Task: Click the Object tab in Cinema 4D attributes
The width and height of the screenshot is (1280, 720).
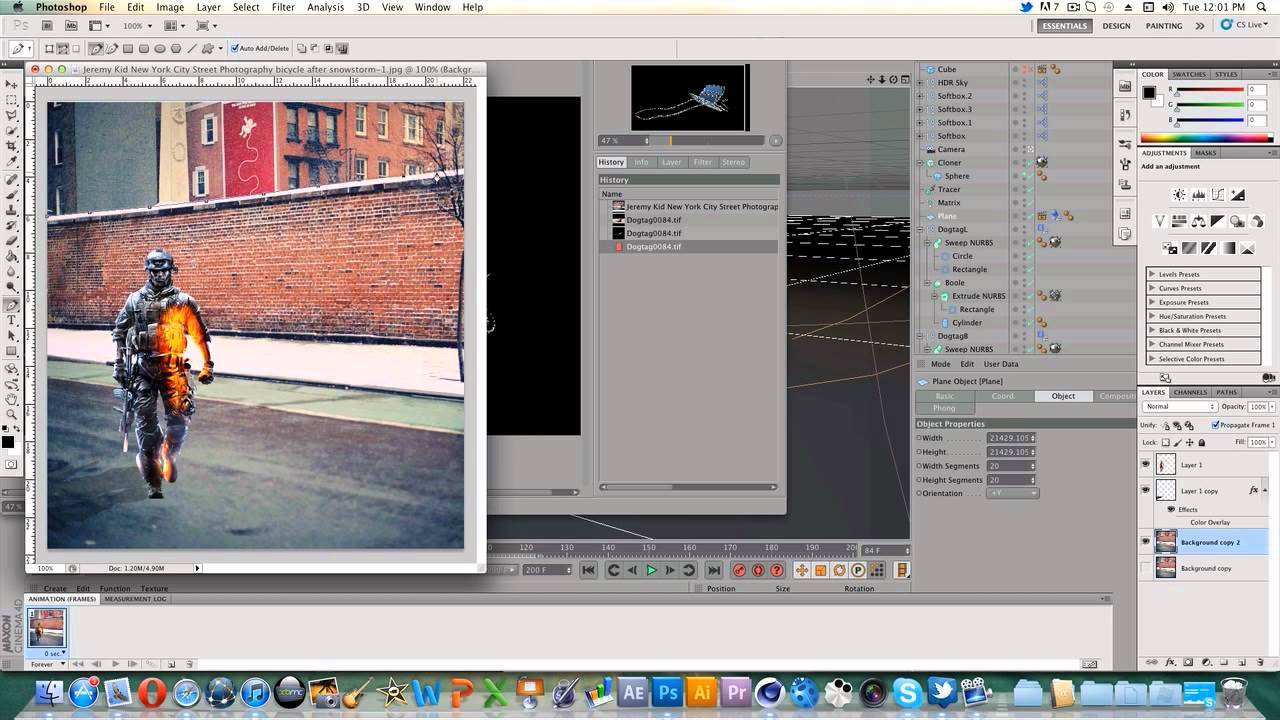Action: 1063,396
